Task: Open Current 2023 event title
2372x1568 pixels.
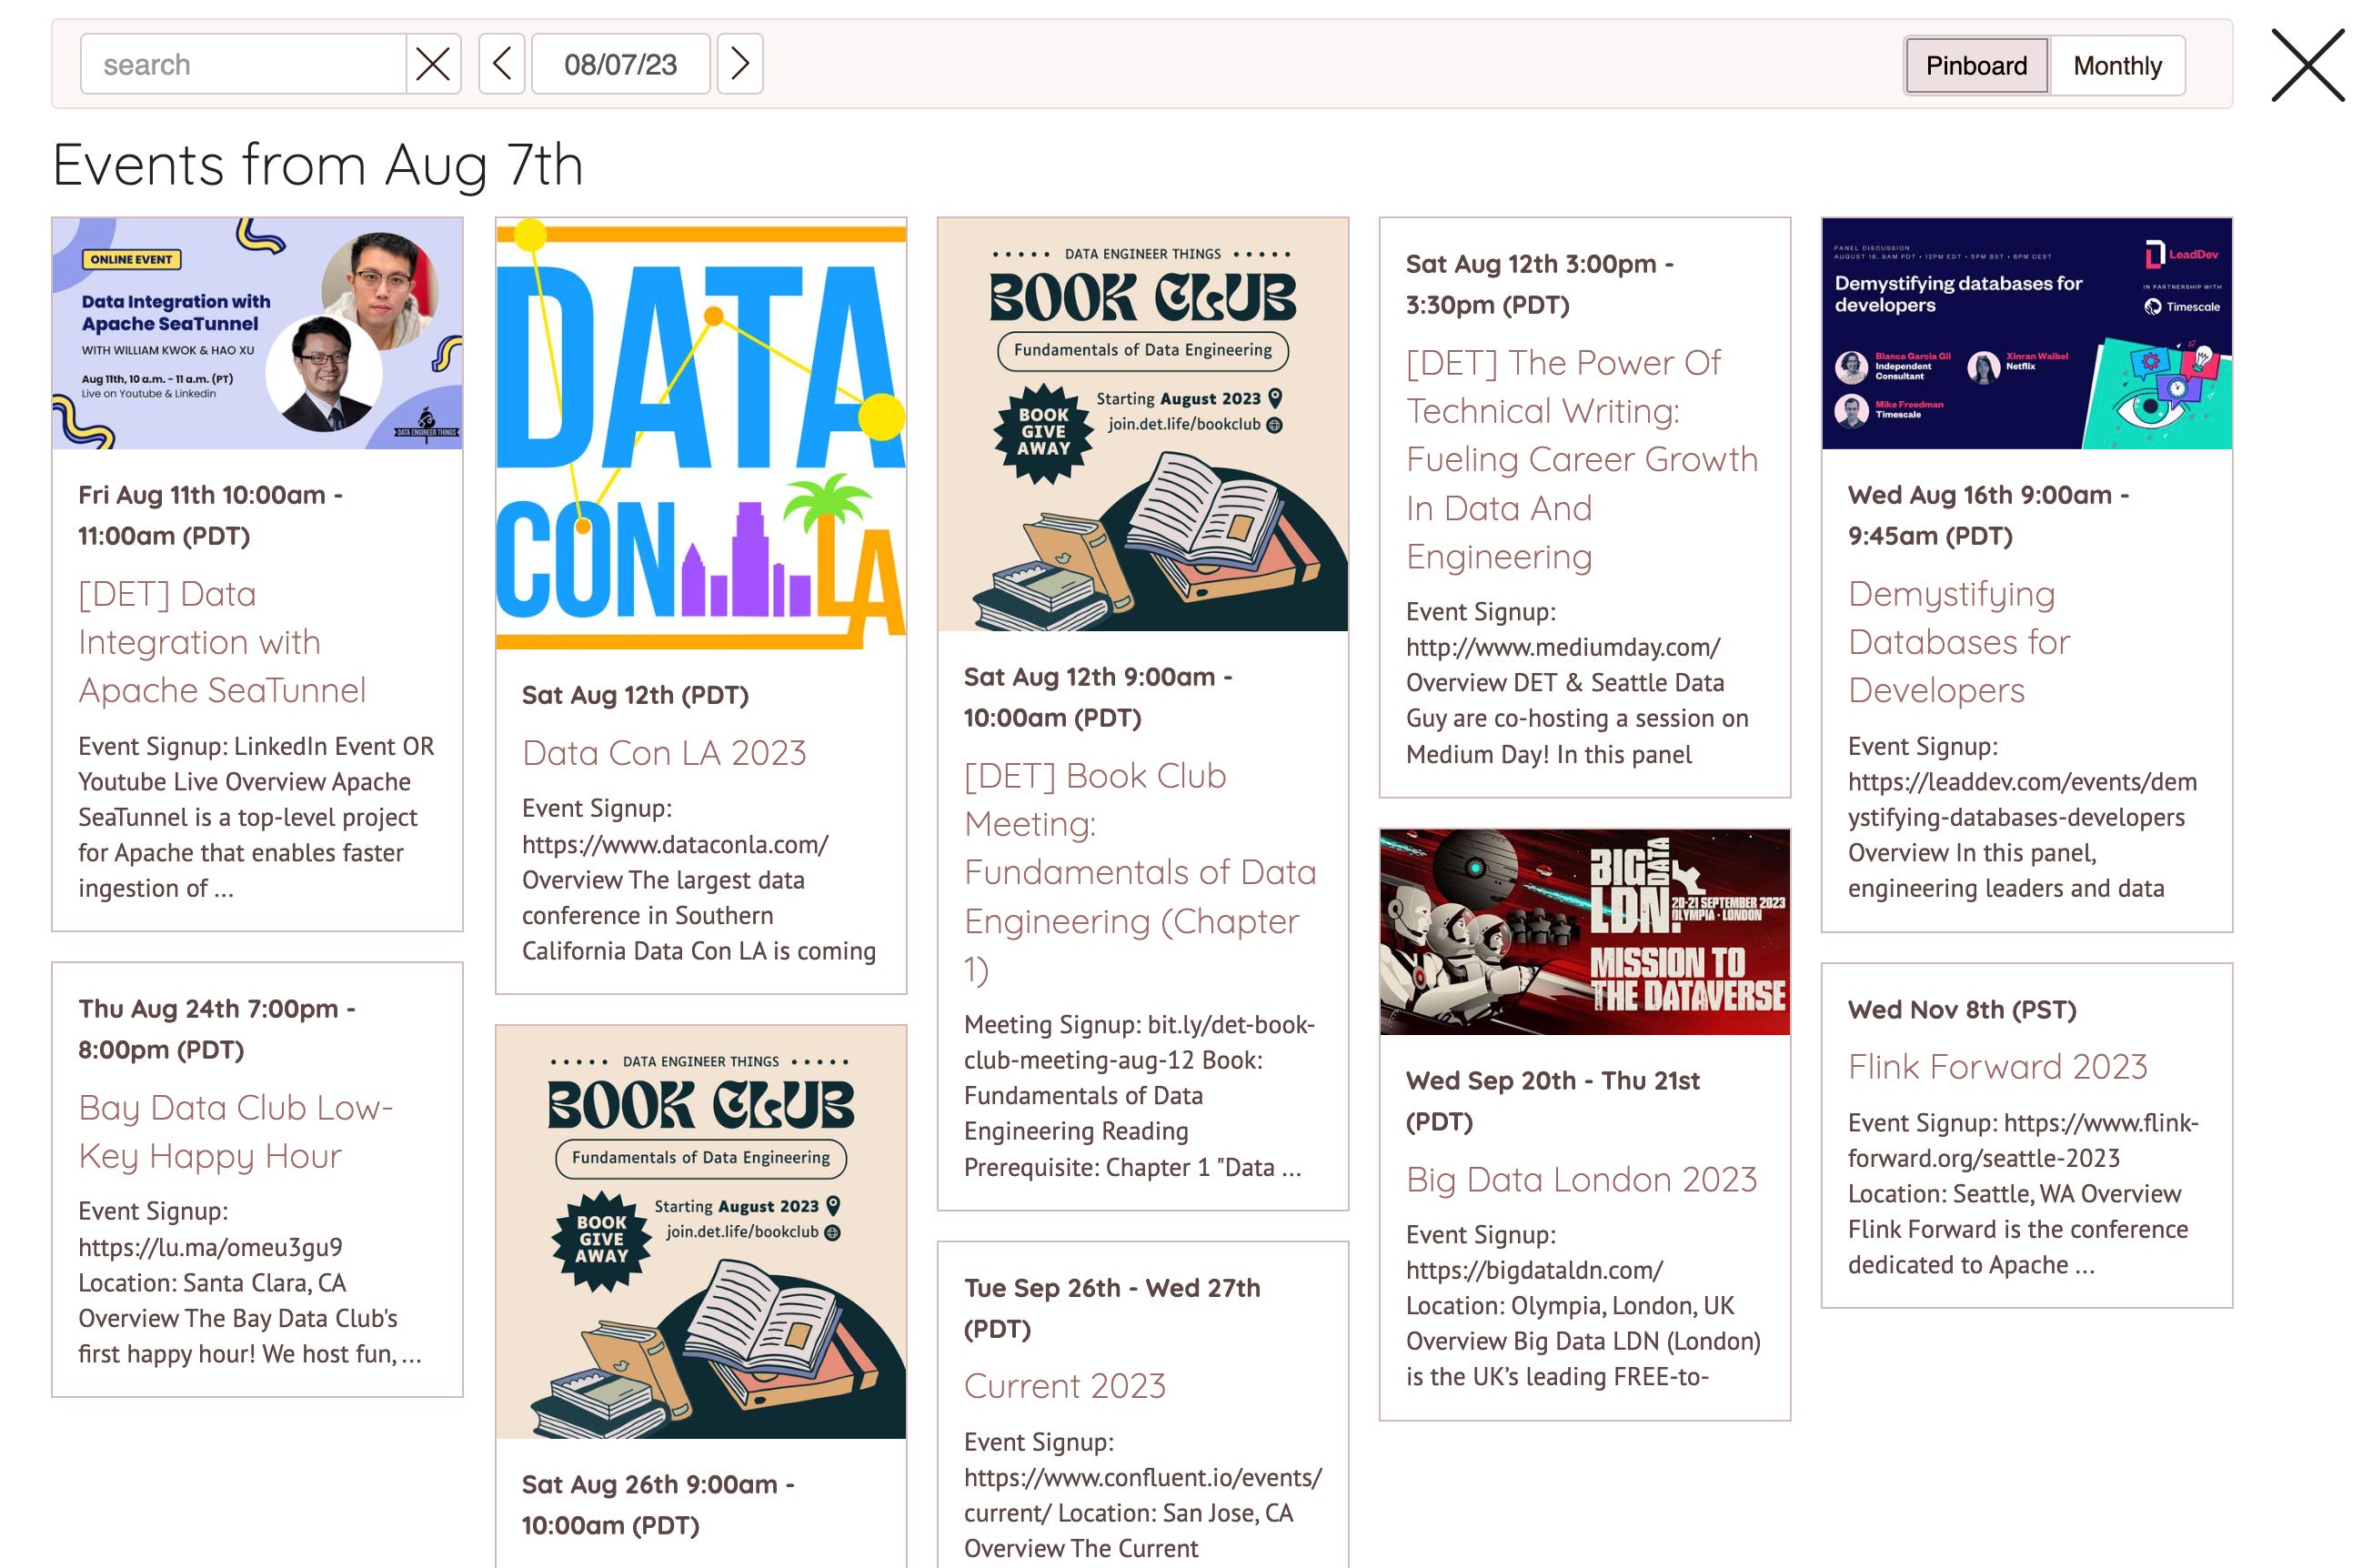Action: [x=1064, y=1387]
